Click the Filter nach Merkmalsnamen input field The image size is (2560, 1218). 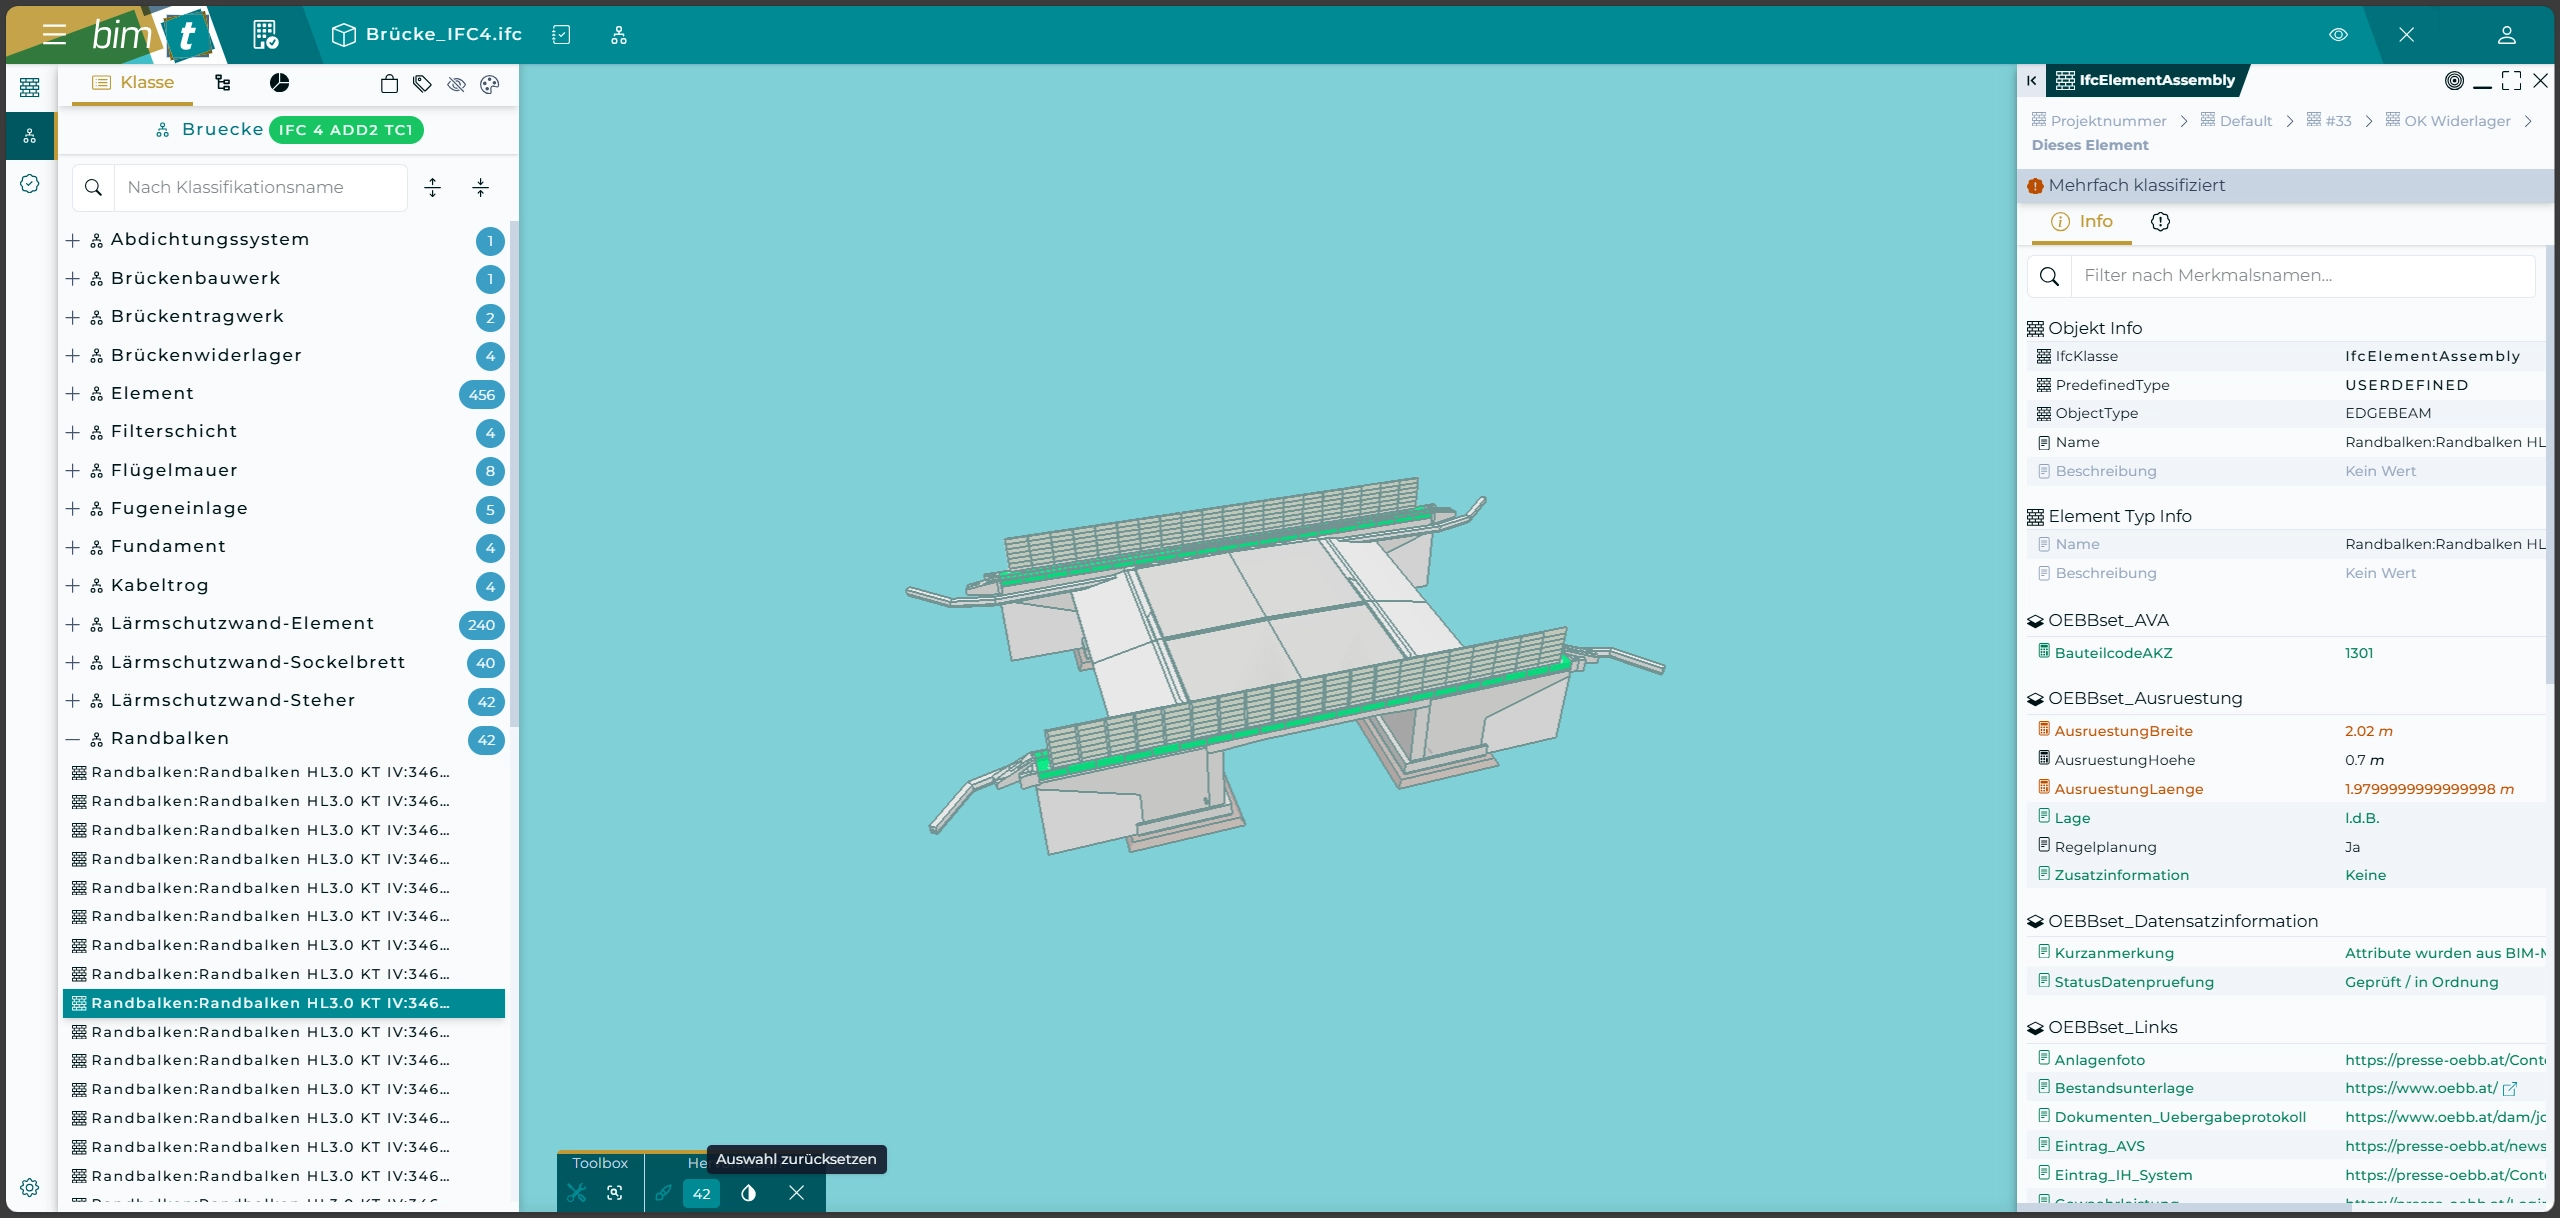tap(2300, 275)
